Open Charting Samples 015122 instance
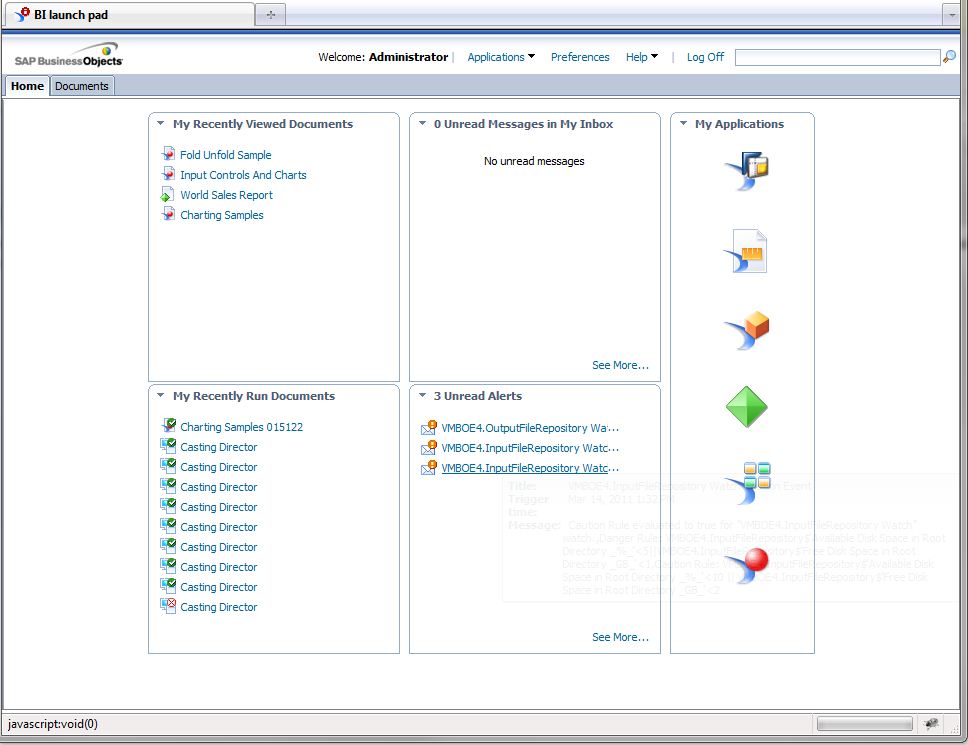 tap(241, 427)
